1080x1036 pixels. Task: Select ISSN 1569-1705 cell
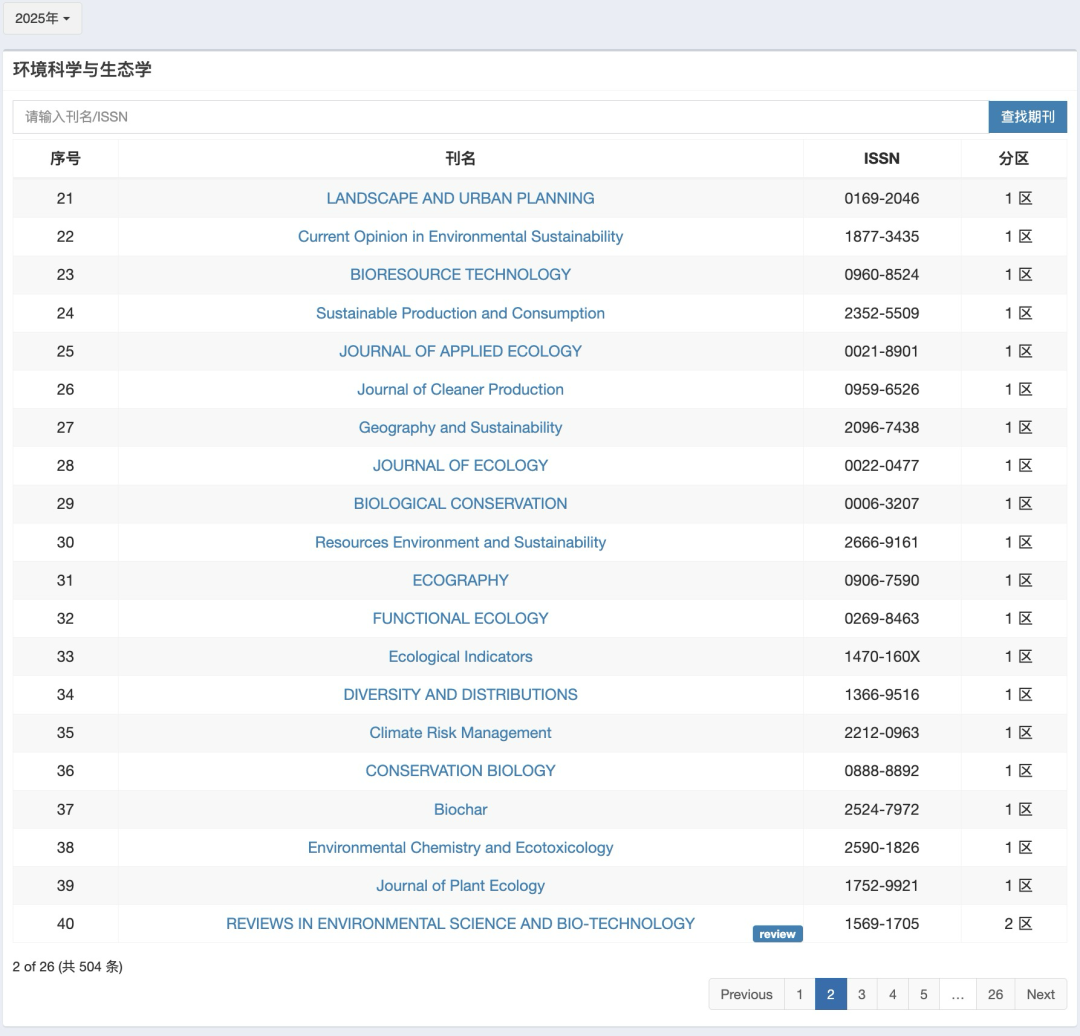882,924
